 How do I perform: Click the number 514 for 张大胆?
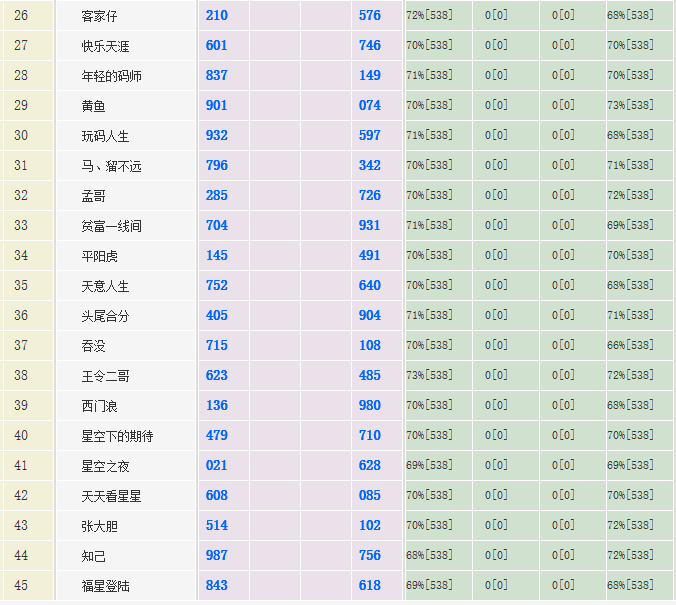click(x=216, y=526)
